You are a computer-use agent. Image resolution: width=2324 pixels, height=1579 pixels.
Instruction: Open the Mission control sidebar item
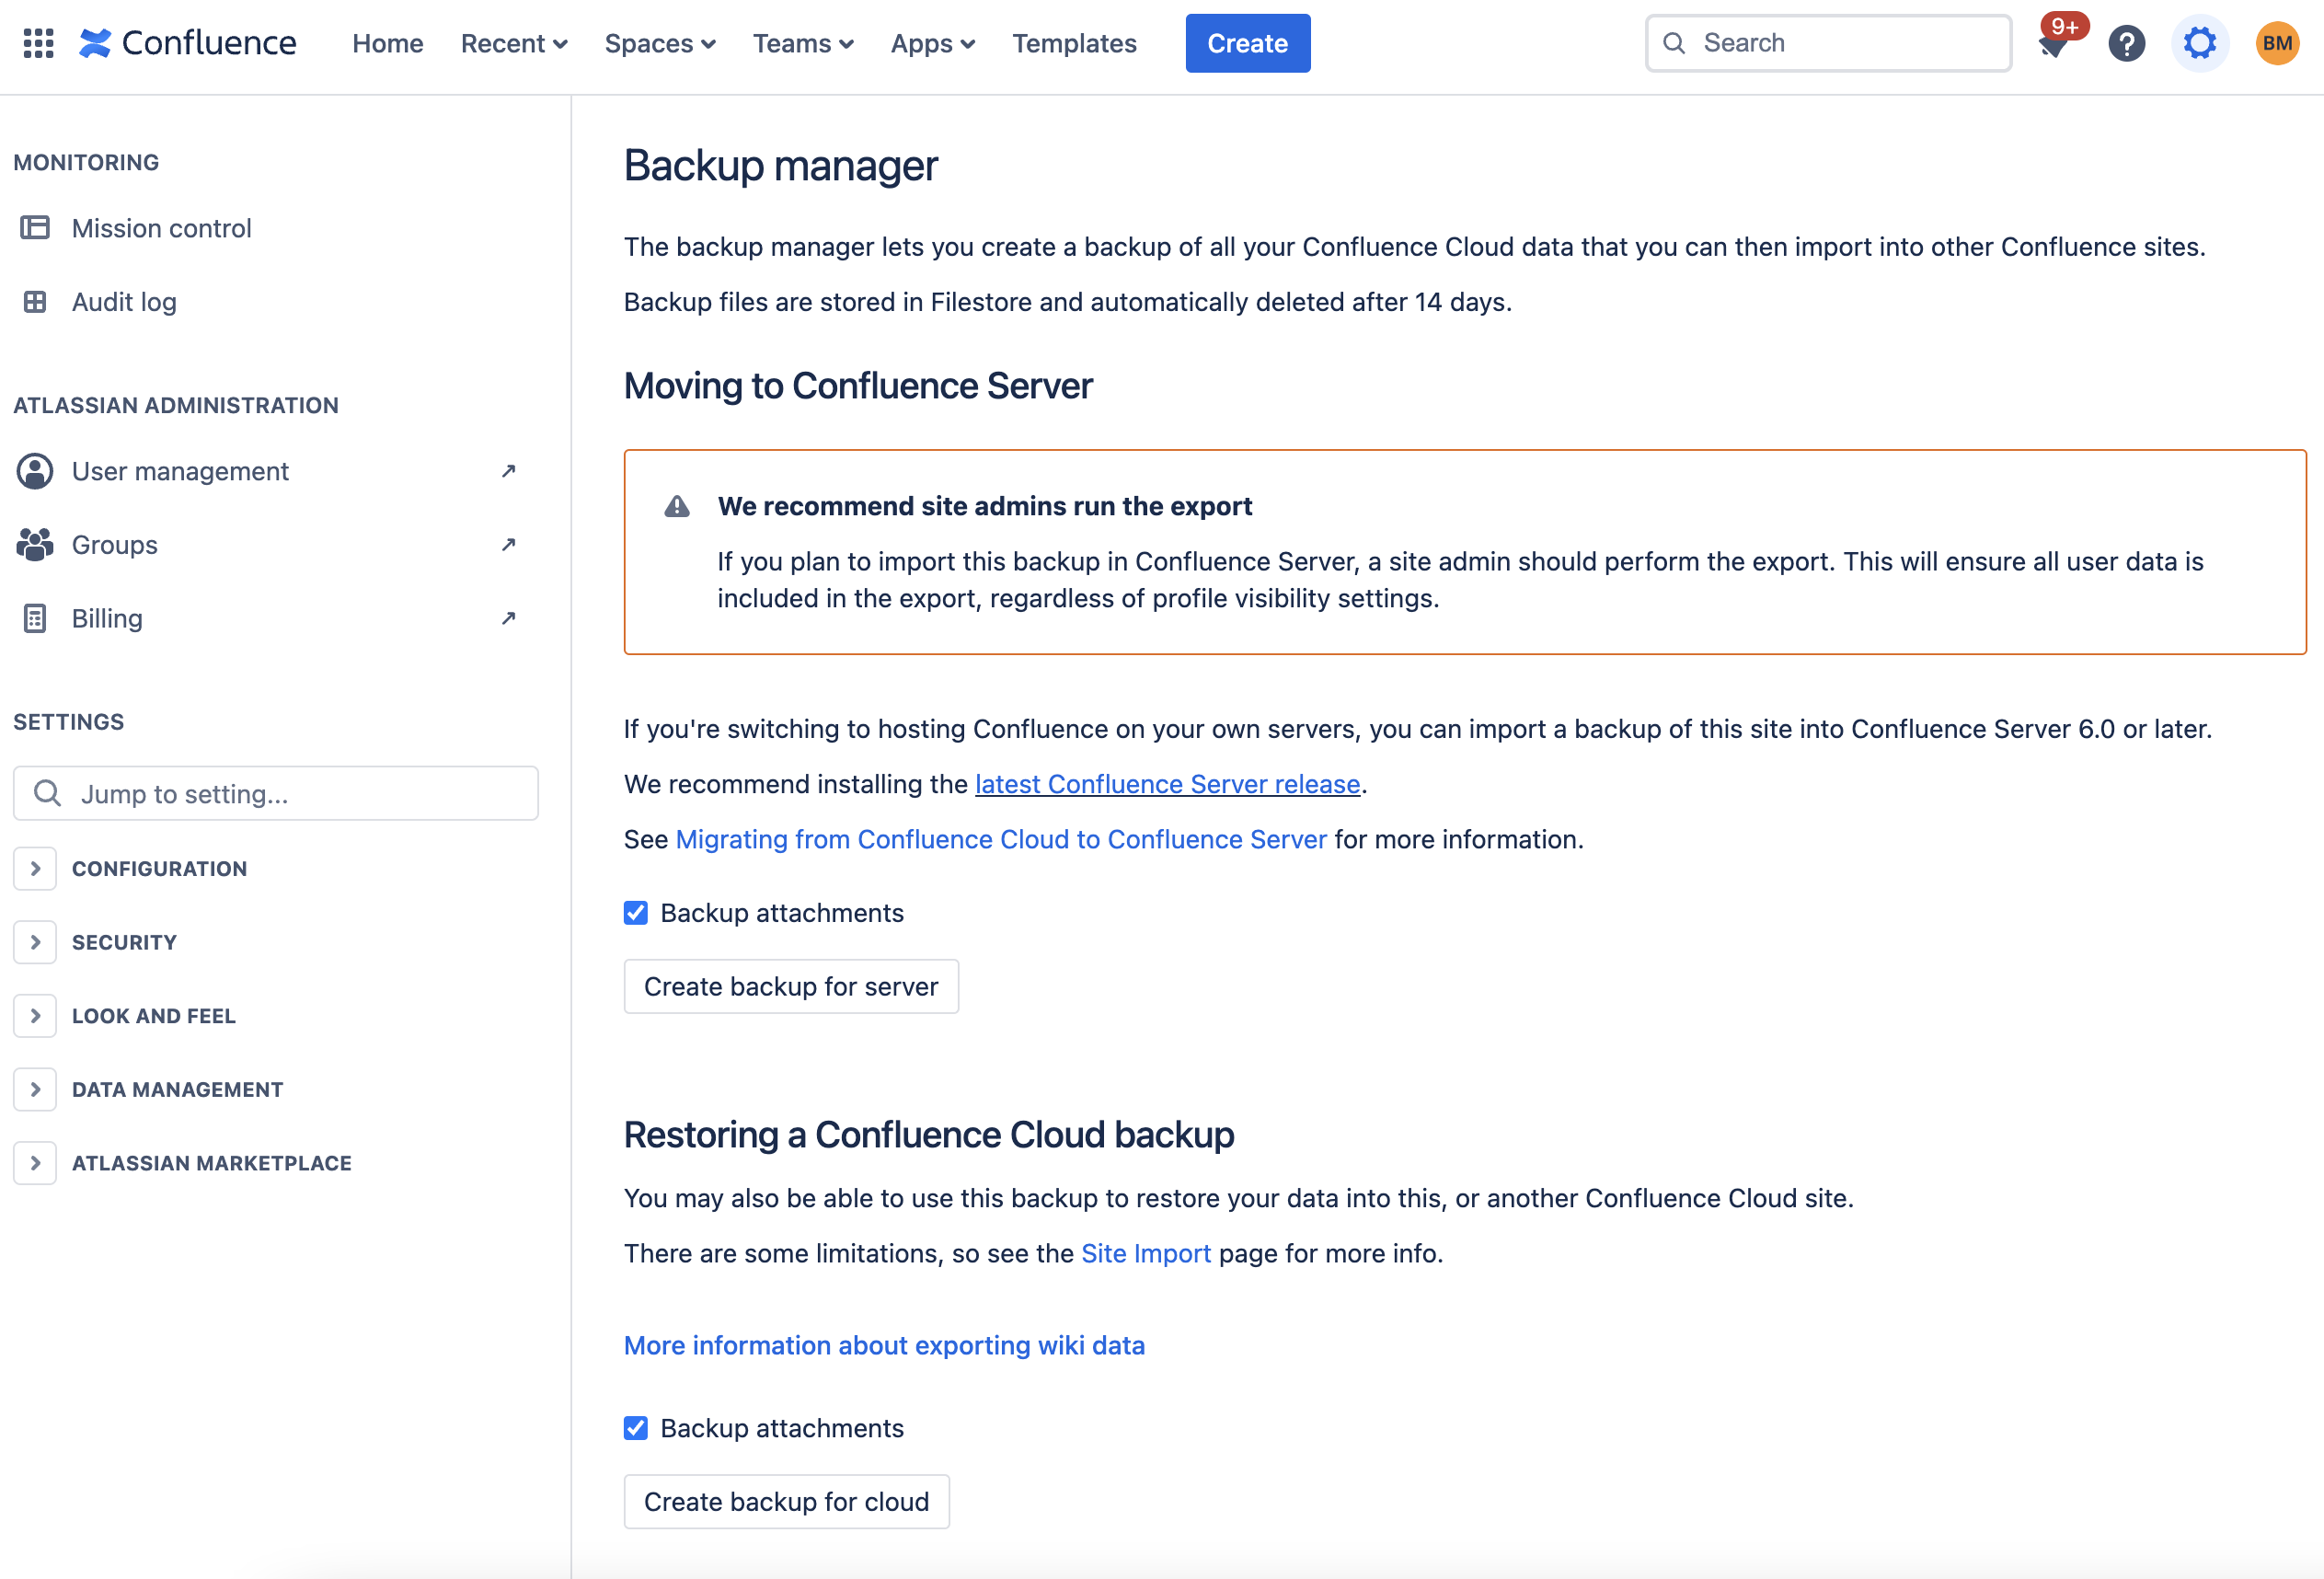(161, 228)
